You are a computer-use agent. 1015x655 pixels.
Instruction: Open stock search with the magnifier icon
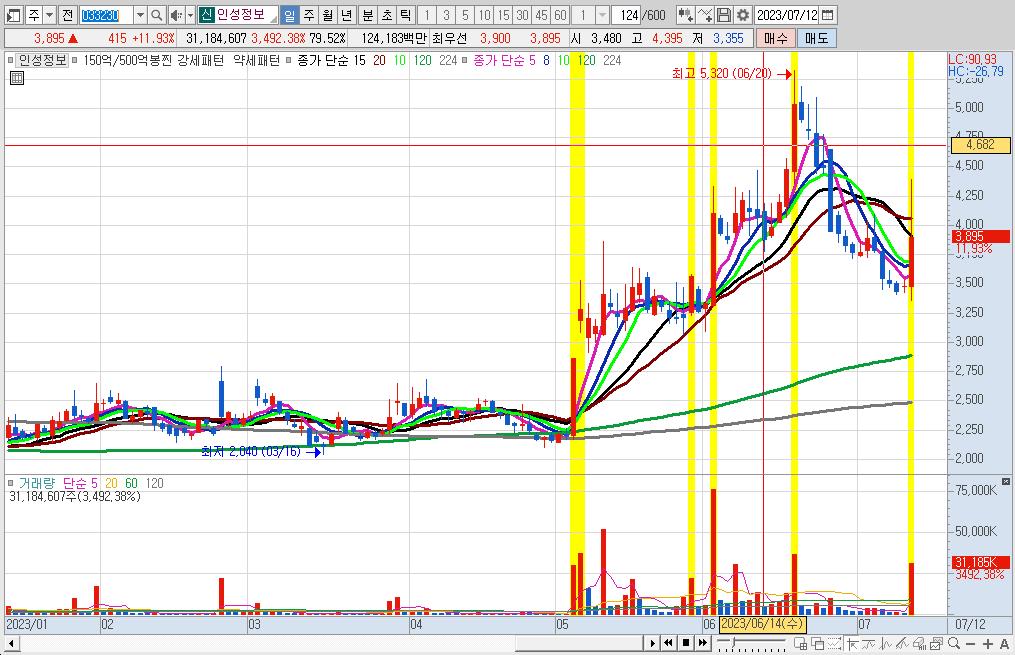point(156,15)
